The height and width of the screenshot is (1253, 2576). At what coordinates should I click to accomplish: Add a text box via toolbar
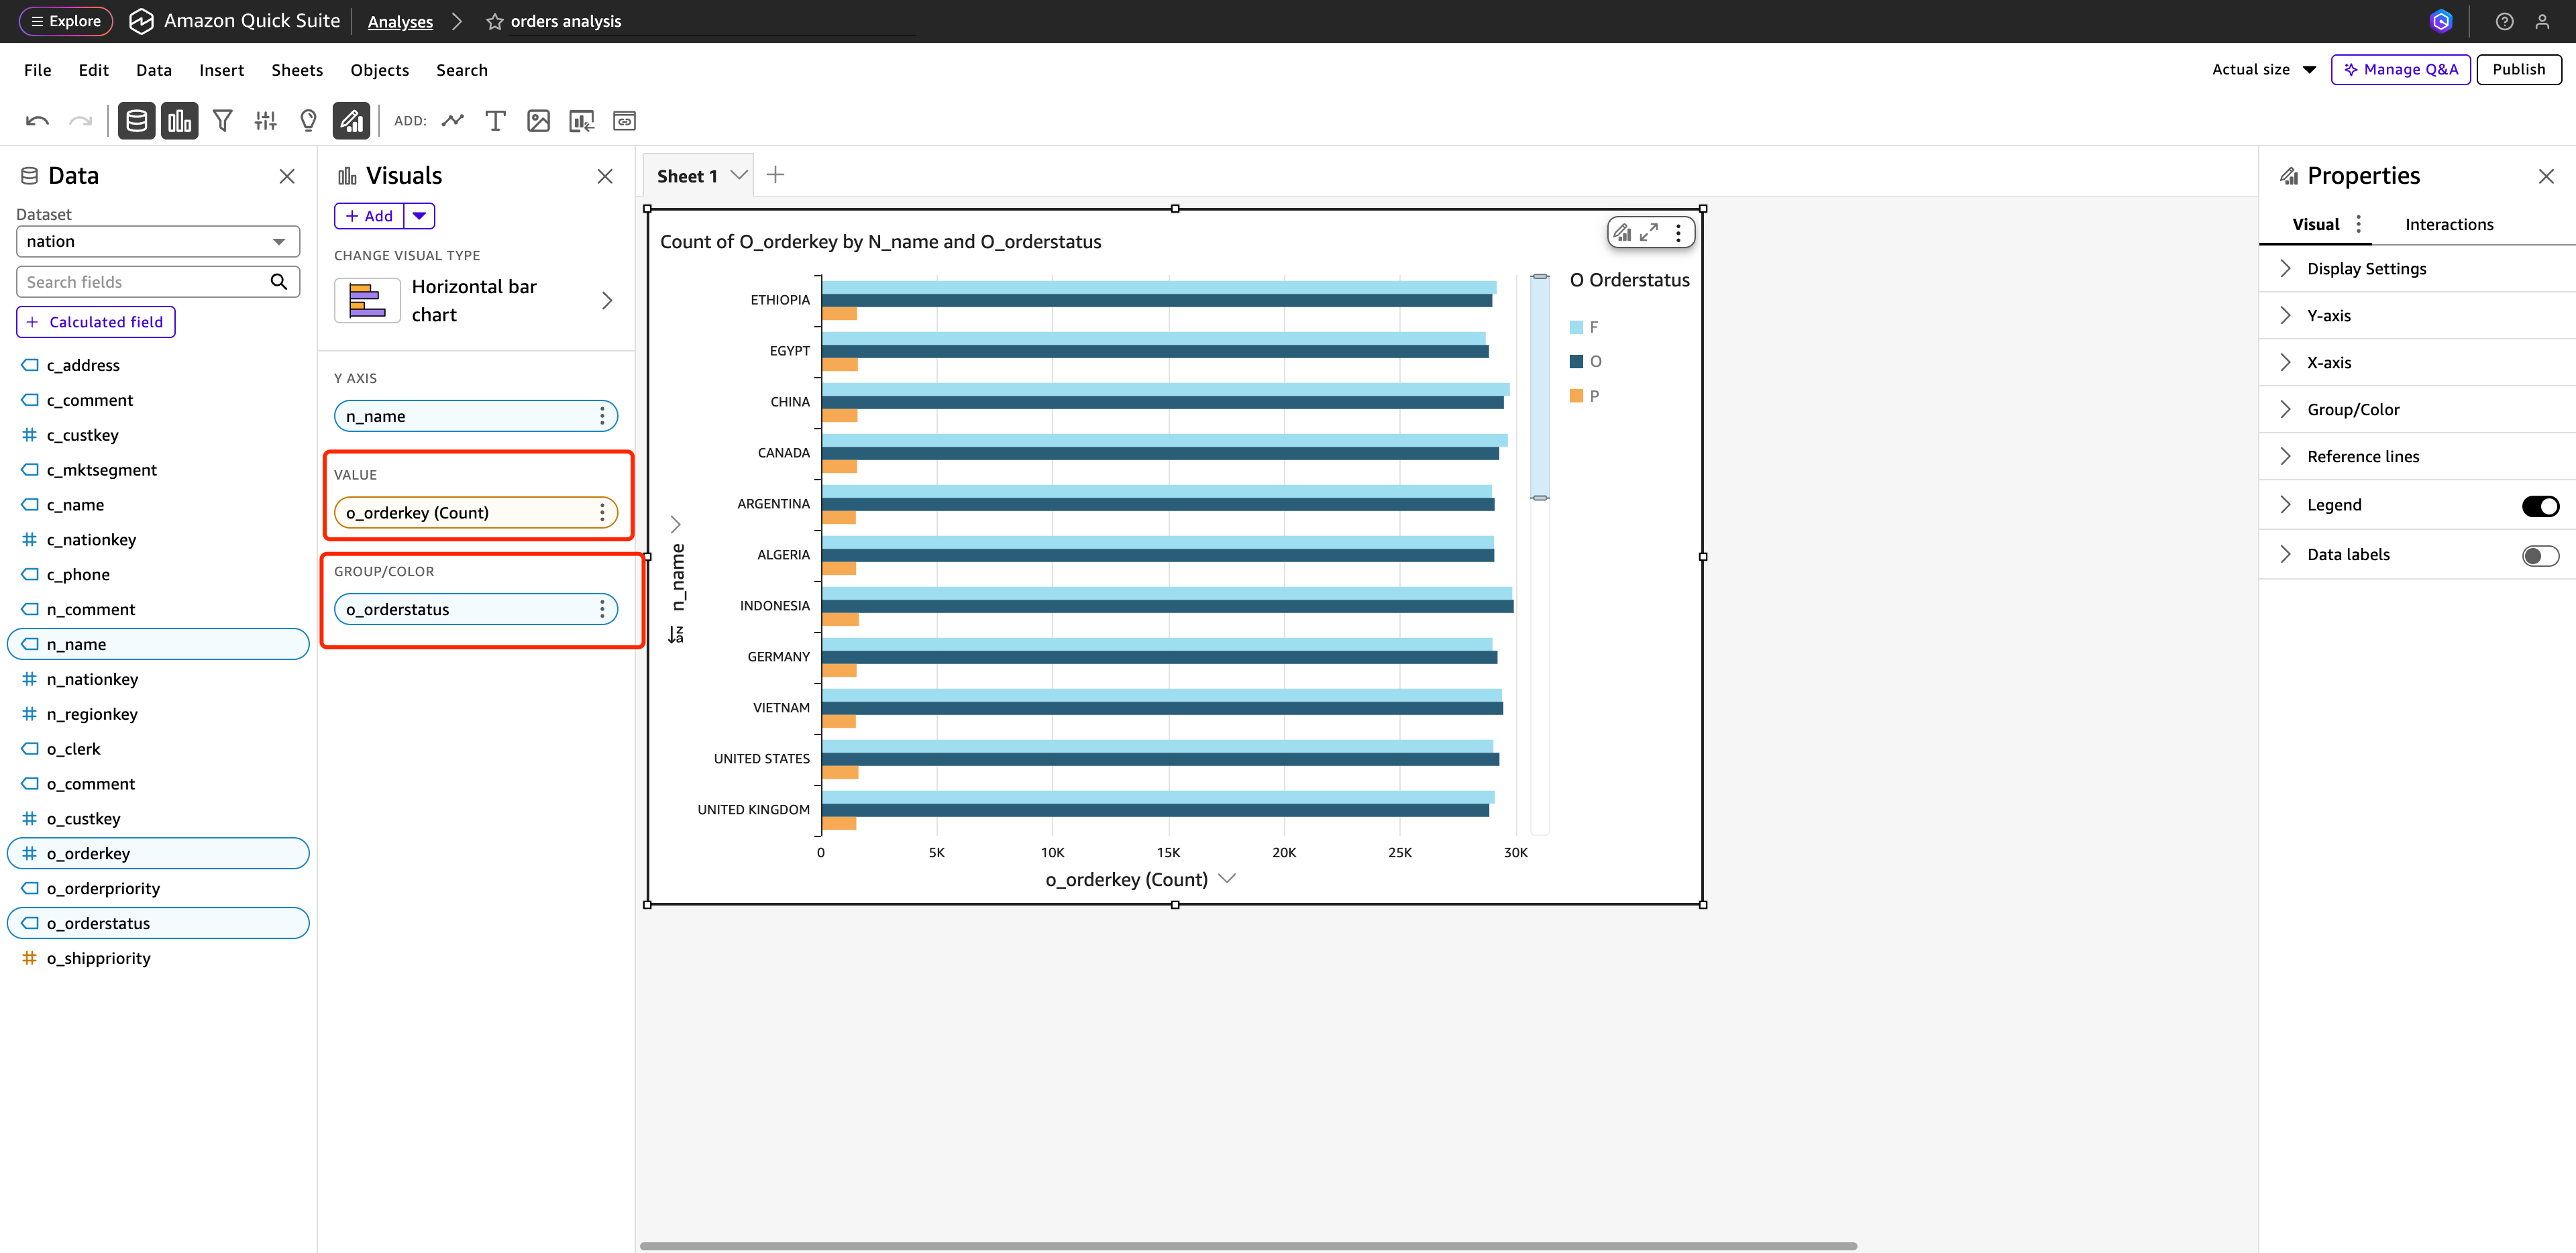point(495,121)
